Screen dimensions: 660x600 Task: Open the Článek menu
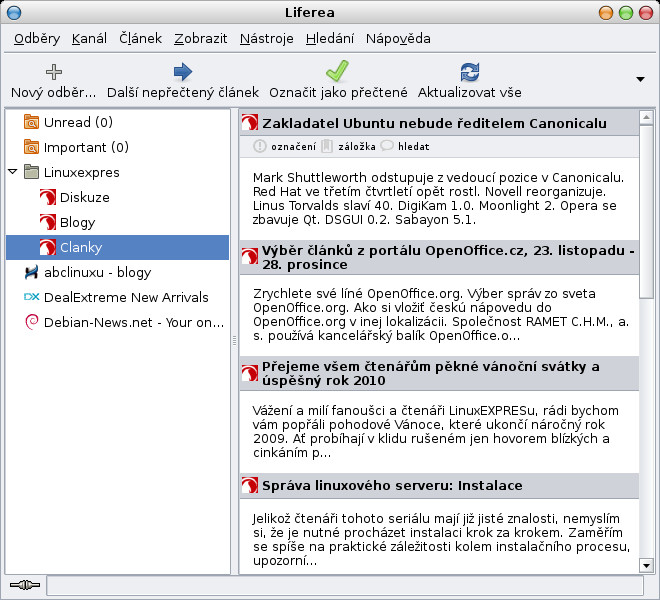141,38
